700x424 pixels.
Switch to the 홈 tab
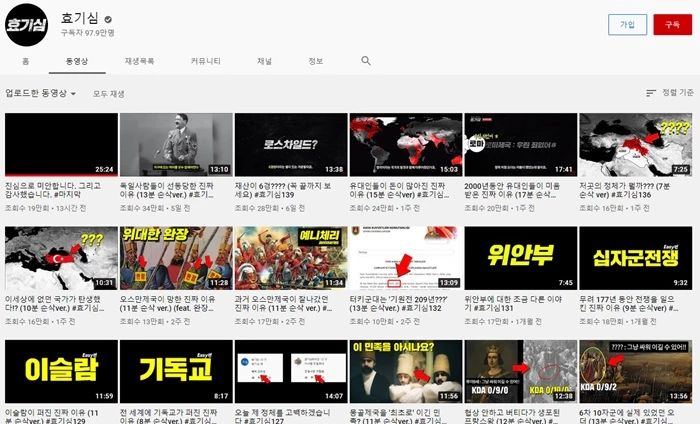coord(25,61)
